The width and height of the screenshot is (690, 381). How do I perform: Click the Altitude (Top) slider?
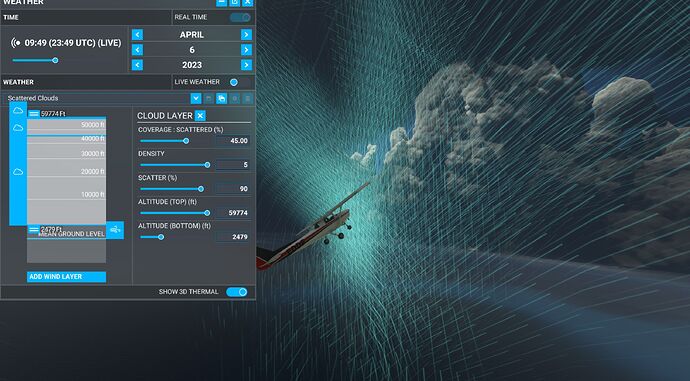(175, 213)
